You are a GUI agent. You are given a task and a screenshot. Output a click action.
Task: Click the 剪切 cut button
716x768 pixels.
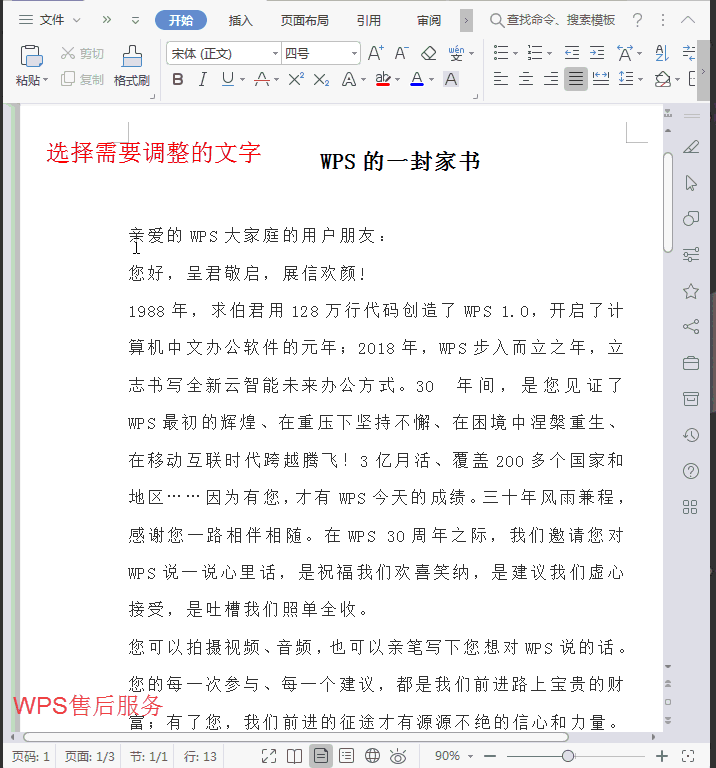pyautogui.click(x=82, y=53)
